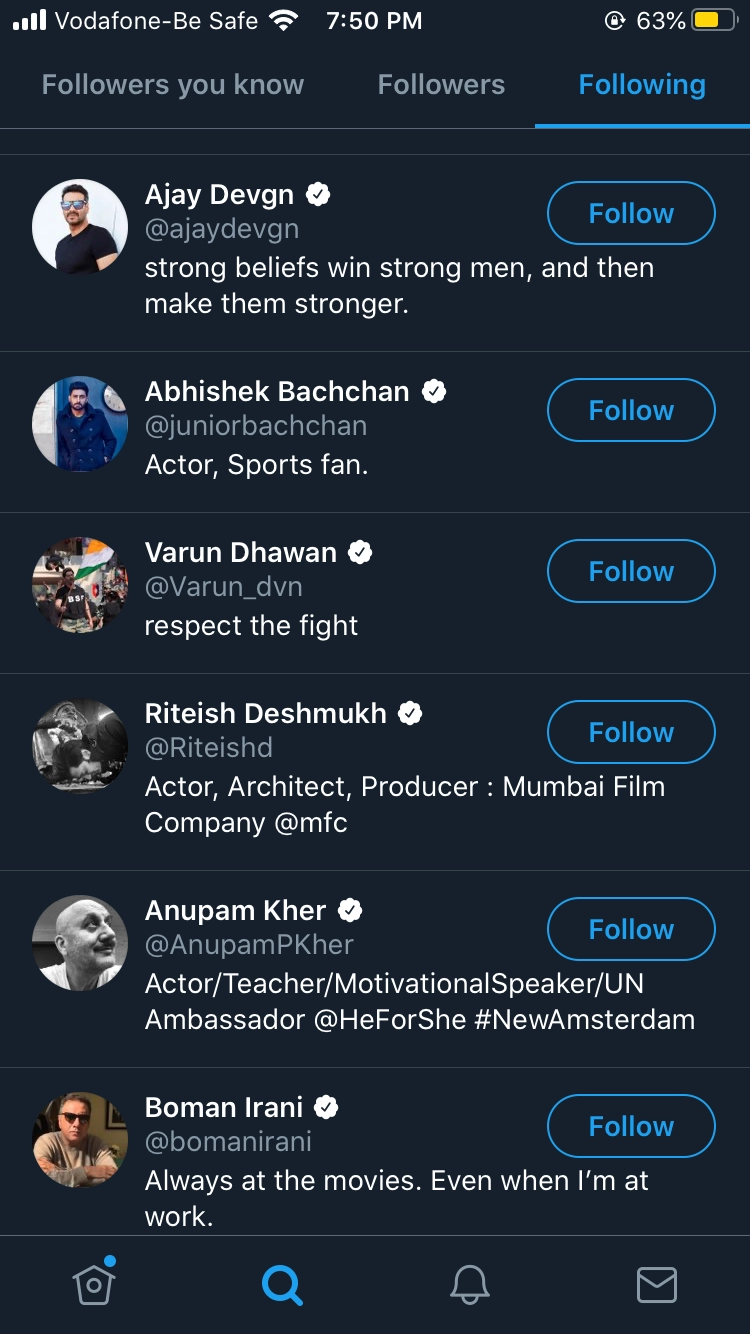Follow Riteish Deshmukh
The height and width of the screenshot is (1334, 750).
pyautogui.click(x=631, y=732)
